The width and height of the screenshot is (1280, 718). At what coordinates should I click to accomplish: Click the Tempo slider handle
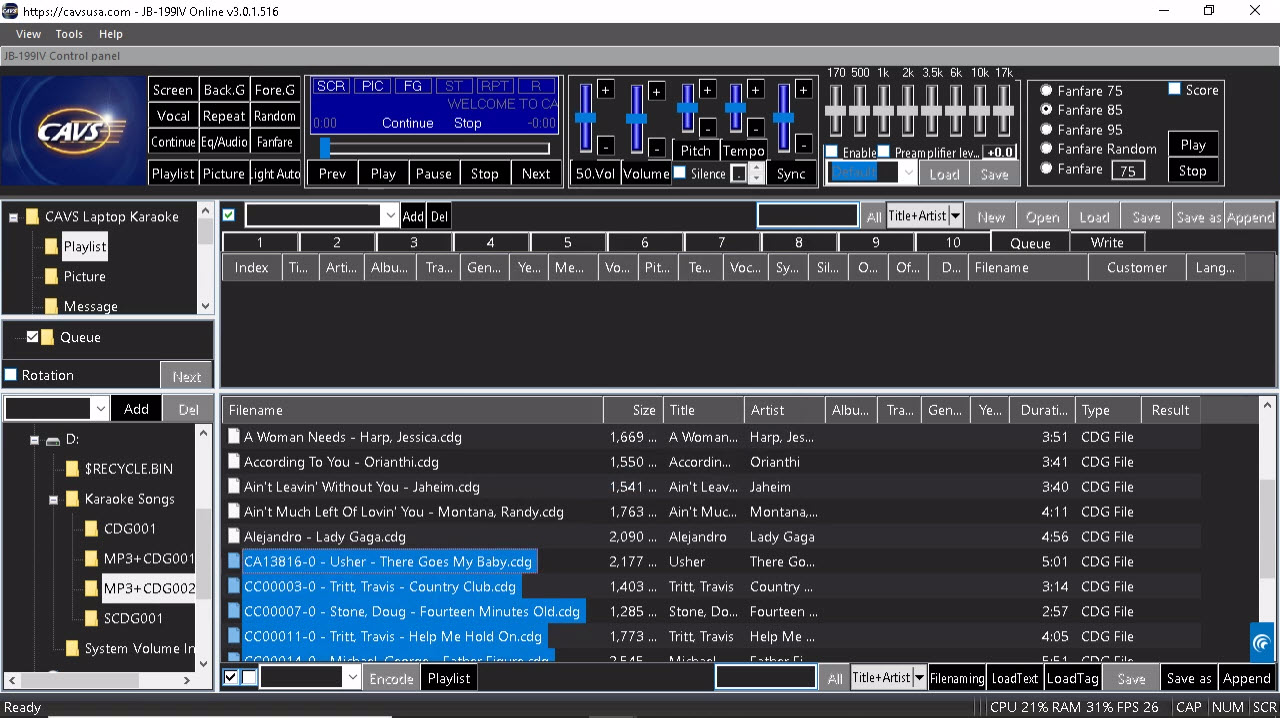[735, 107]
